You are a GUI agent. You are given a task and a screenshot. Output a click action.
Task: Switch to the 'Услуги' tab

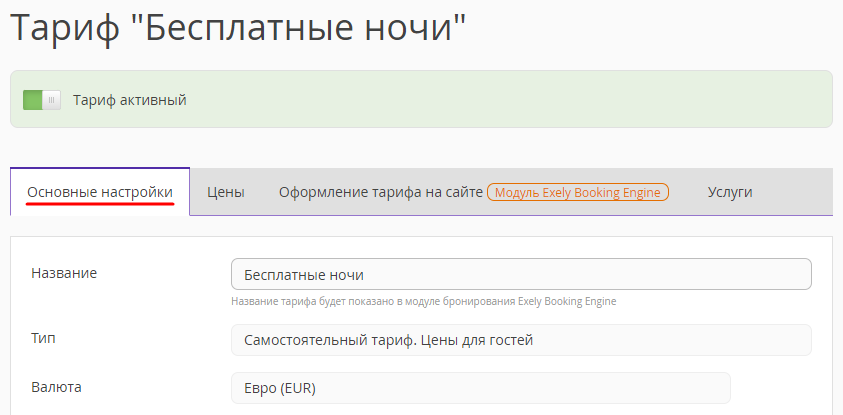[730, 192]
